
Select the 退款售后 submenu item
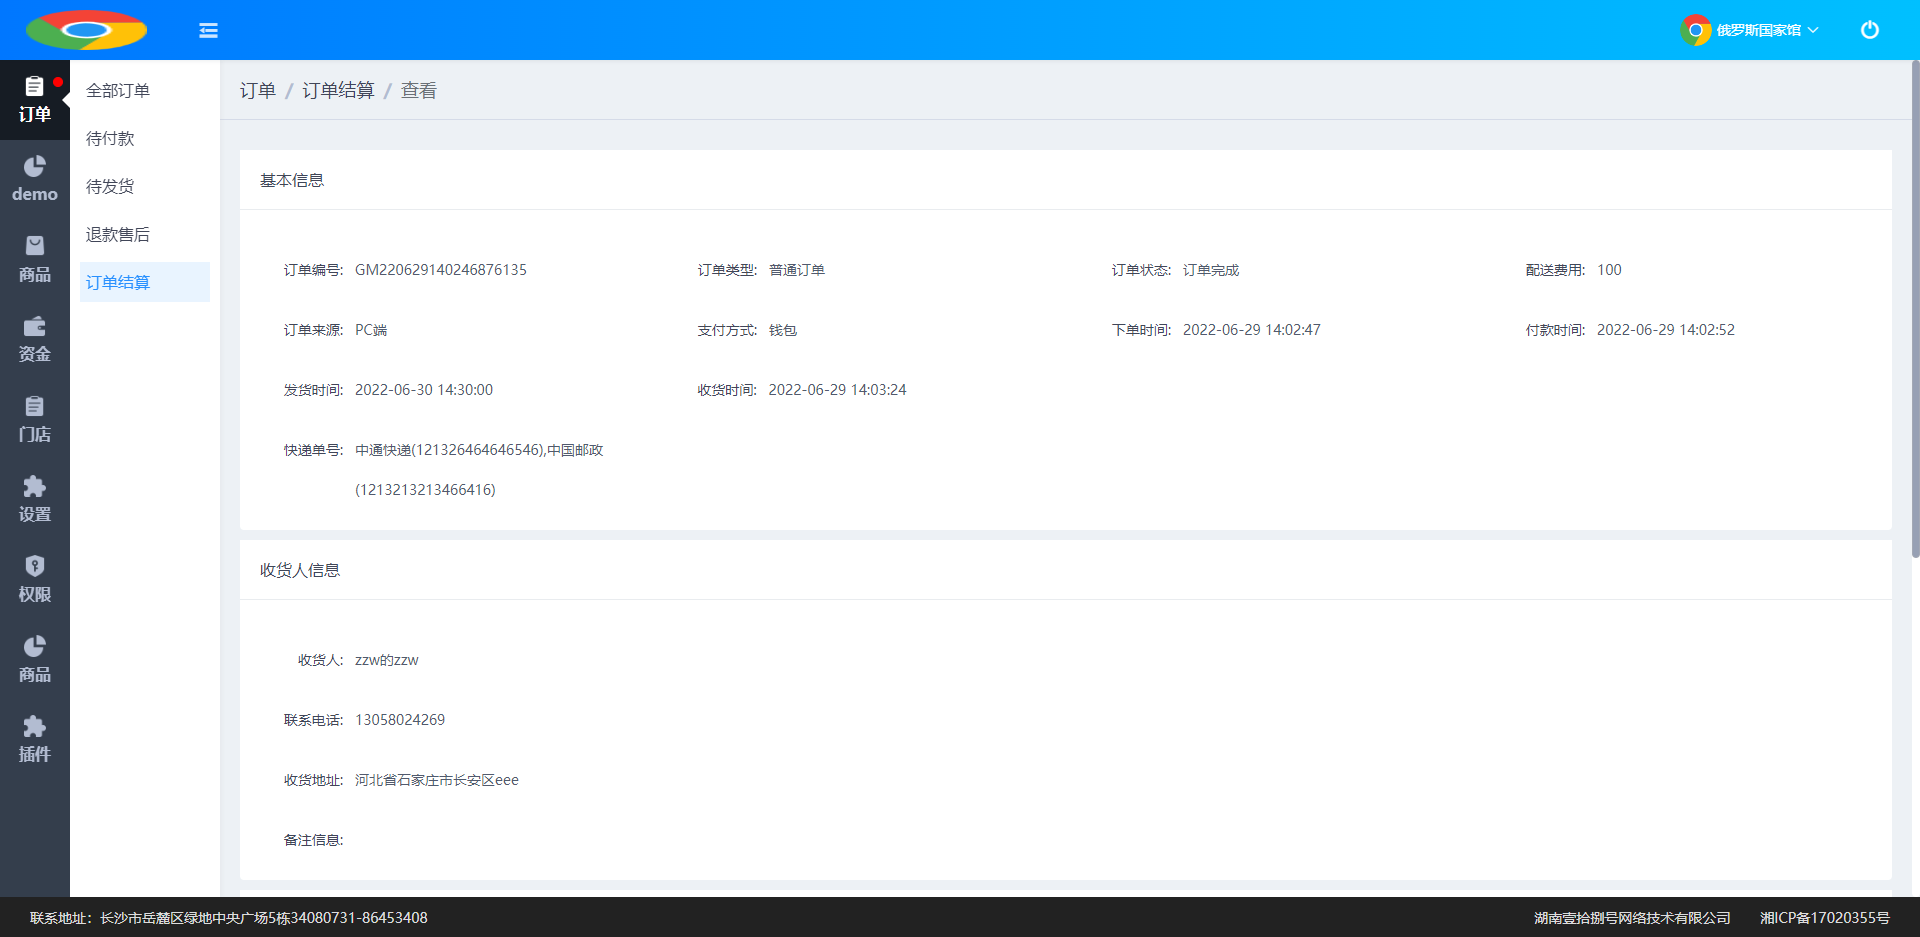point(145,234)
